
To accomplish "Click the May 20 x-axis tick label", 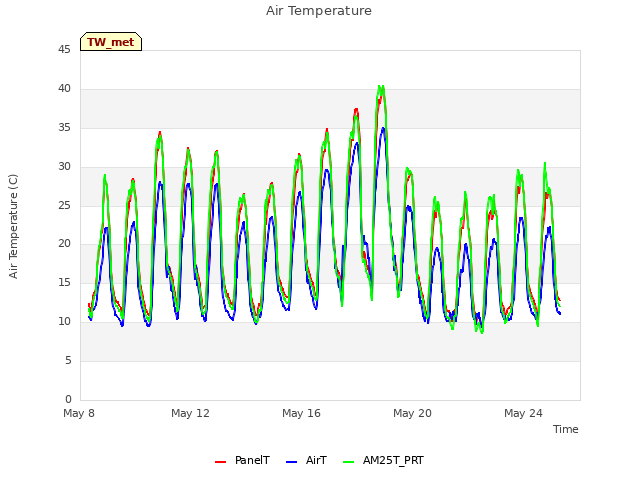I will click(412, 413).
